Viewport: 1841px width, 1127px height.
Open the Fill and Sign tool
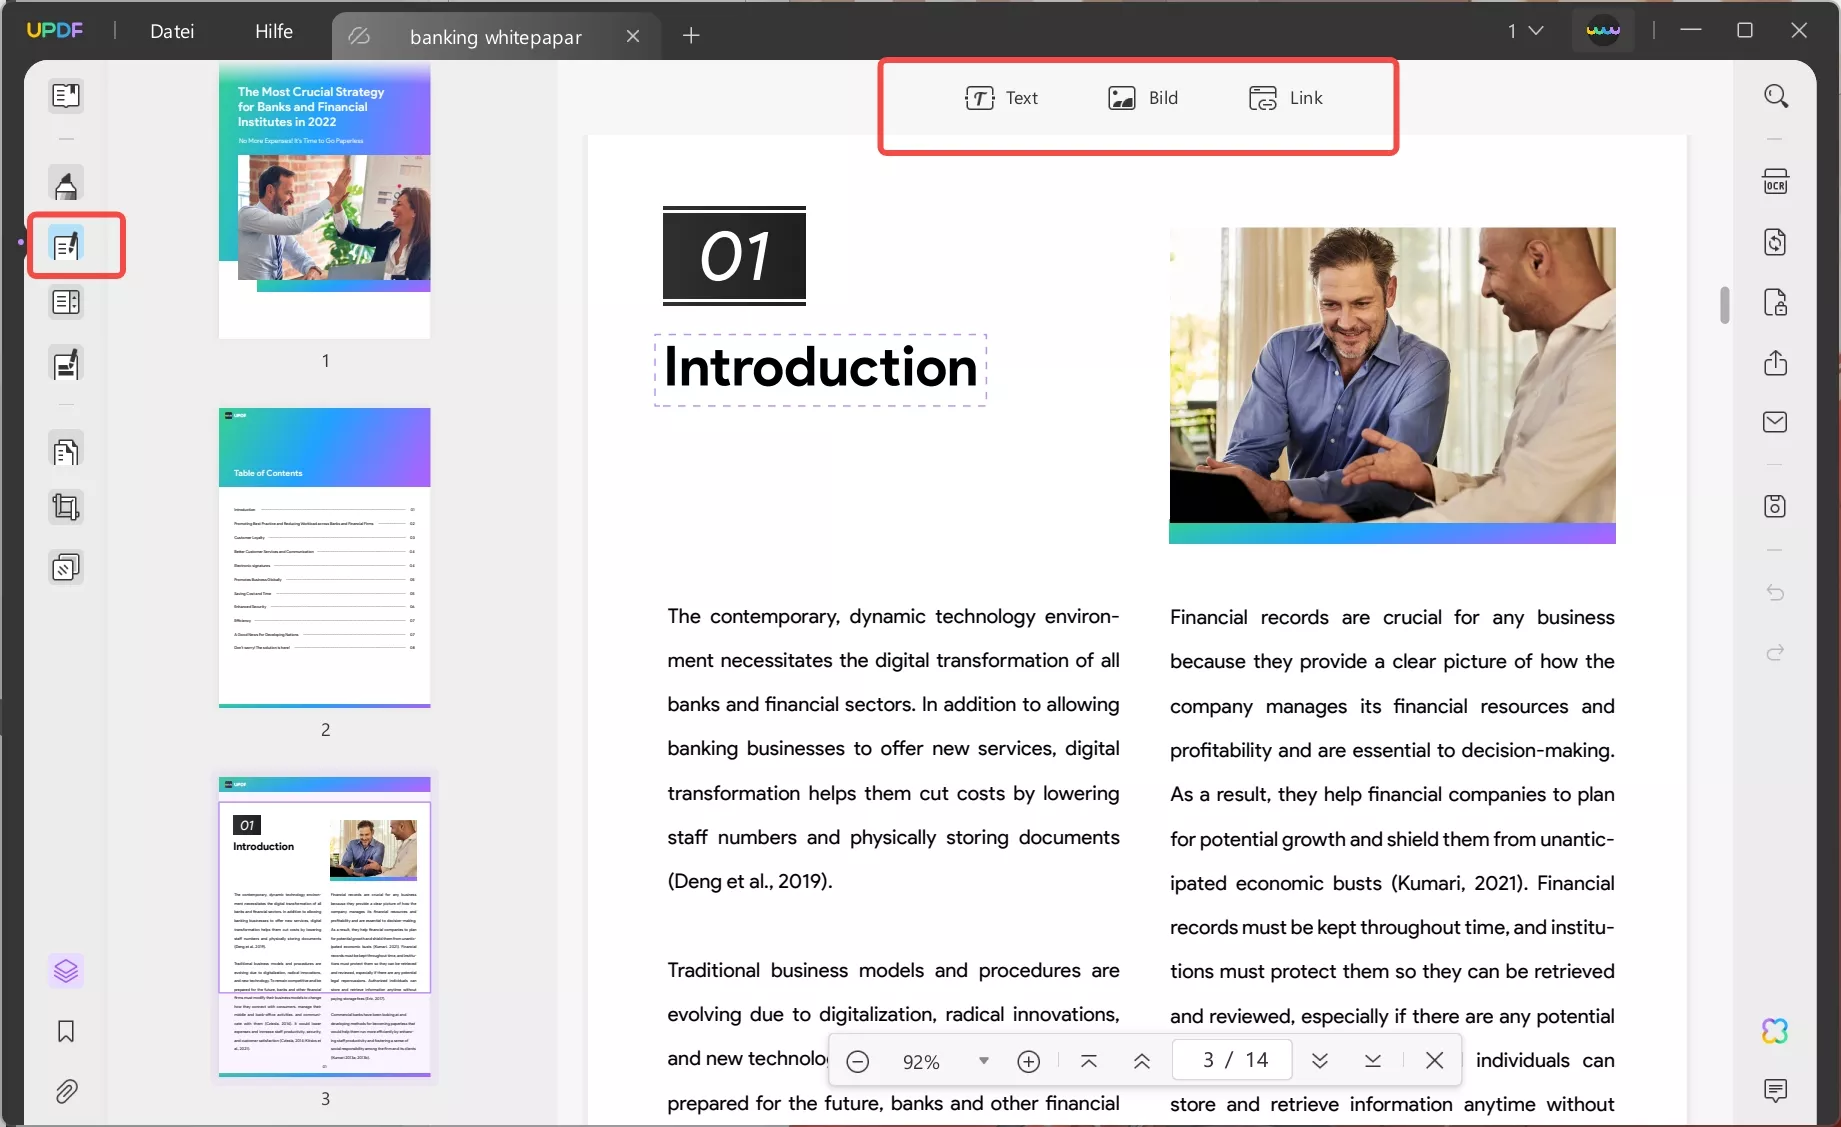tap(66, 365)
